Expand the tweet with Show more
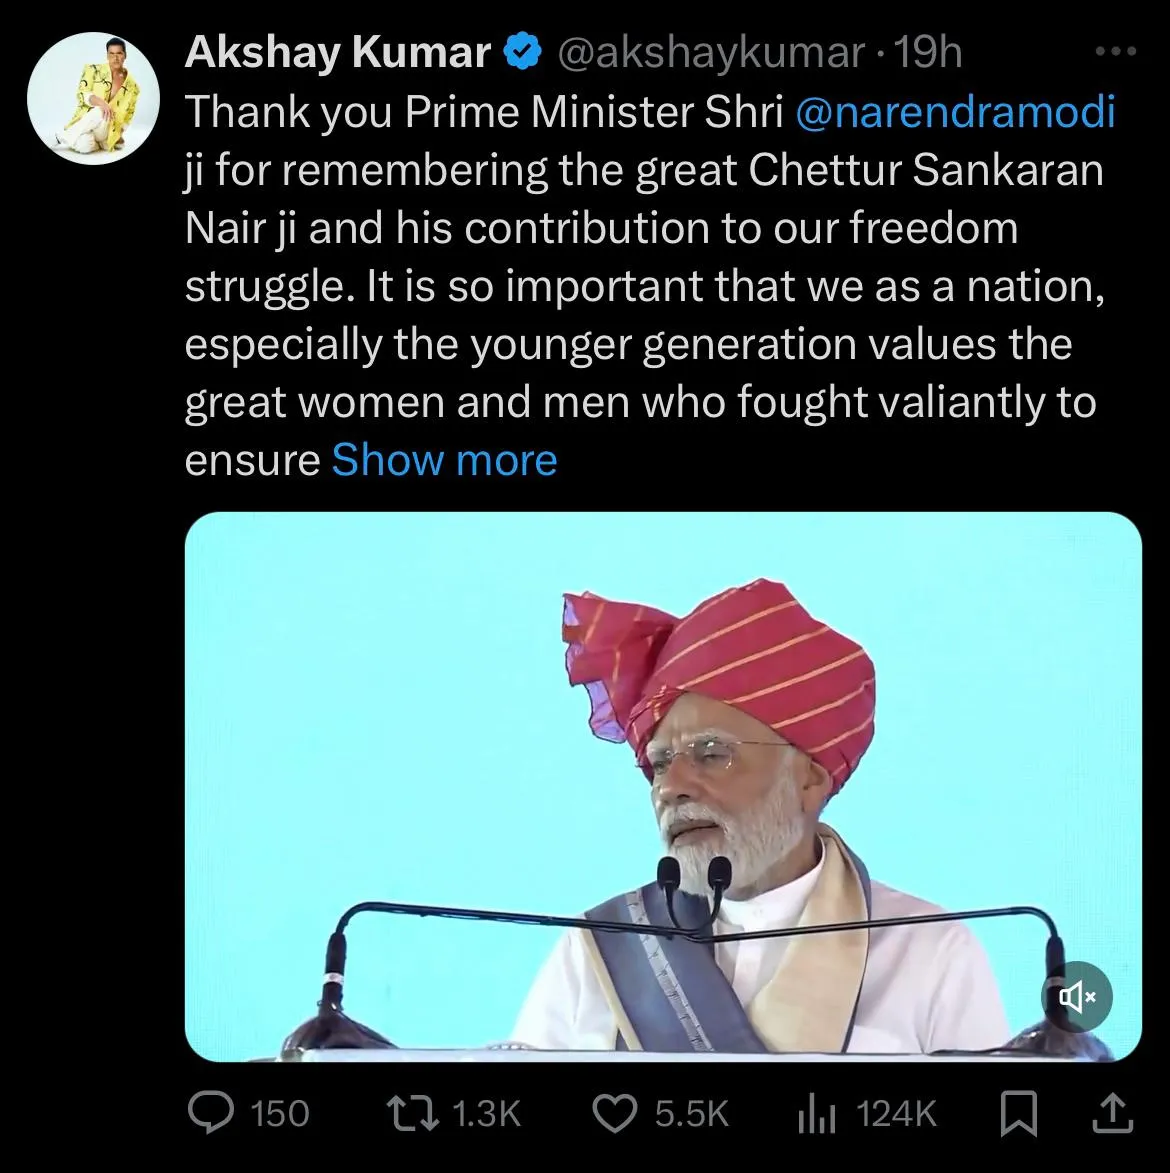Image resolution: width=1170 pixels, height=1173 pixels. coord(444,461)
